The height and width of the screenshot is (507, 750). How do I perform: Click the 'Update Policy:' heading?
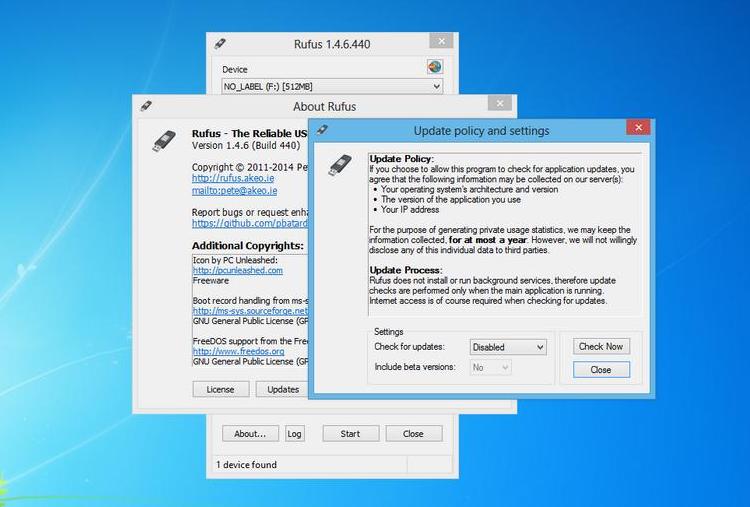point(401,159)
